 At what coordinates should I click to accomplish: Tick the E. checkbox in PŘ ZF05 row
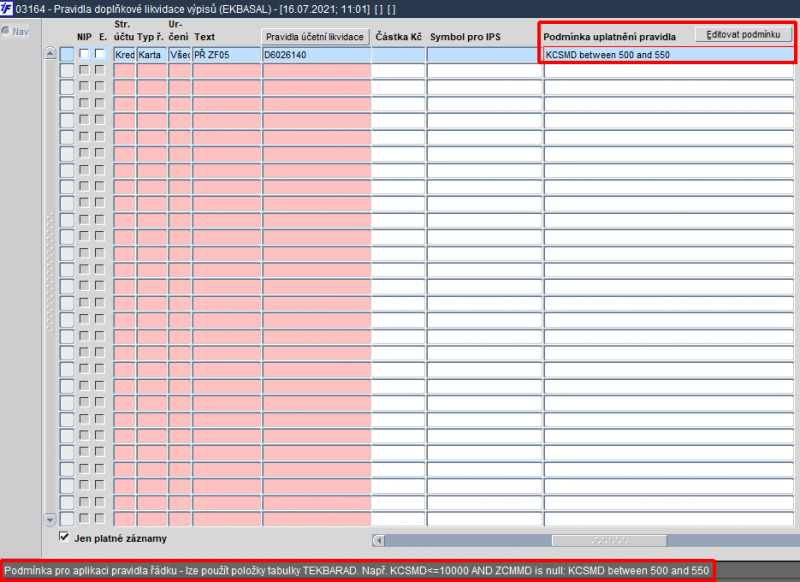[99, 54]
